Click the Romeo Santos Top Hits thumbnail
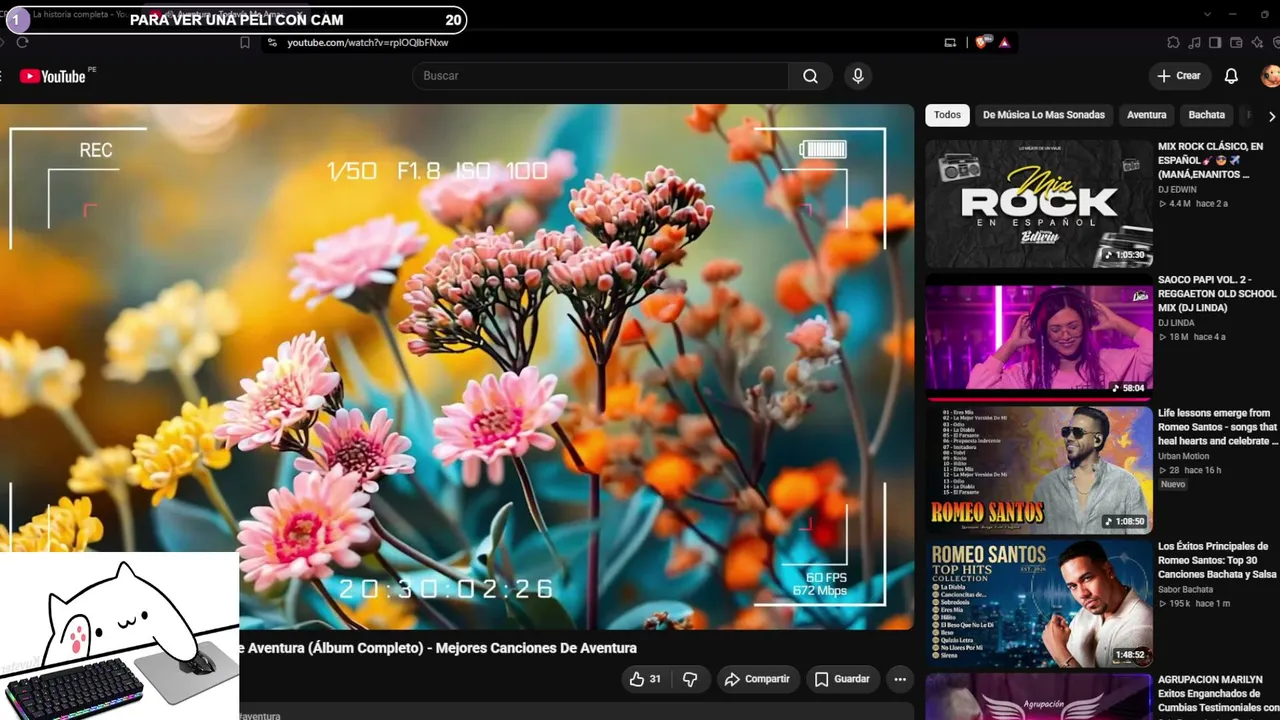The height and width of the screenshot is (720, 1280). point(1039,603)
